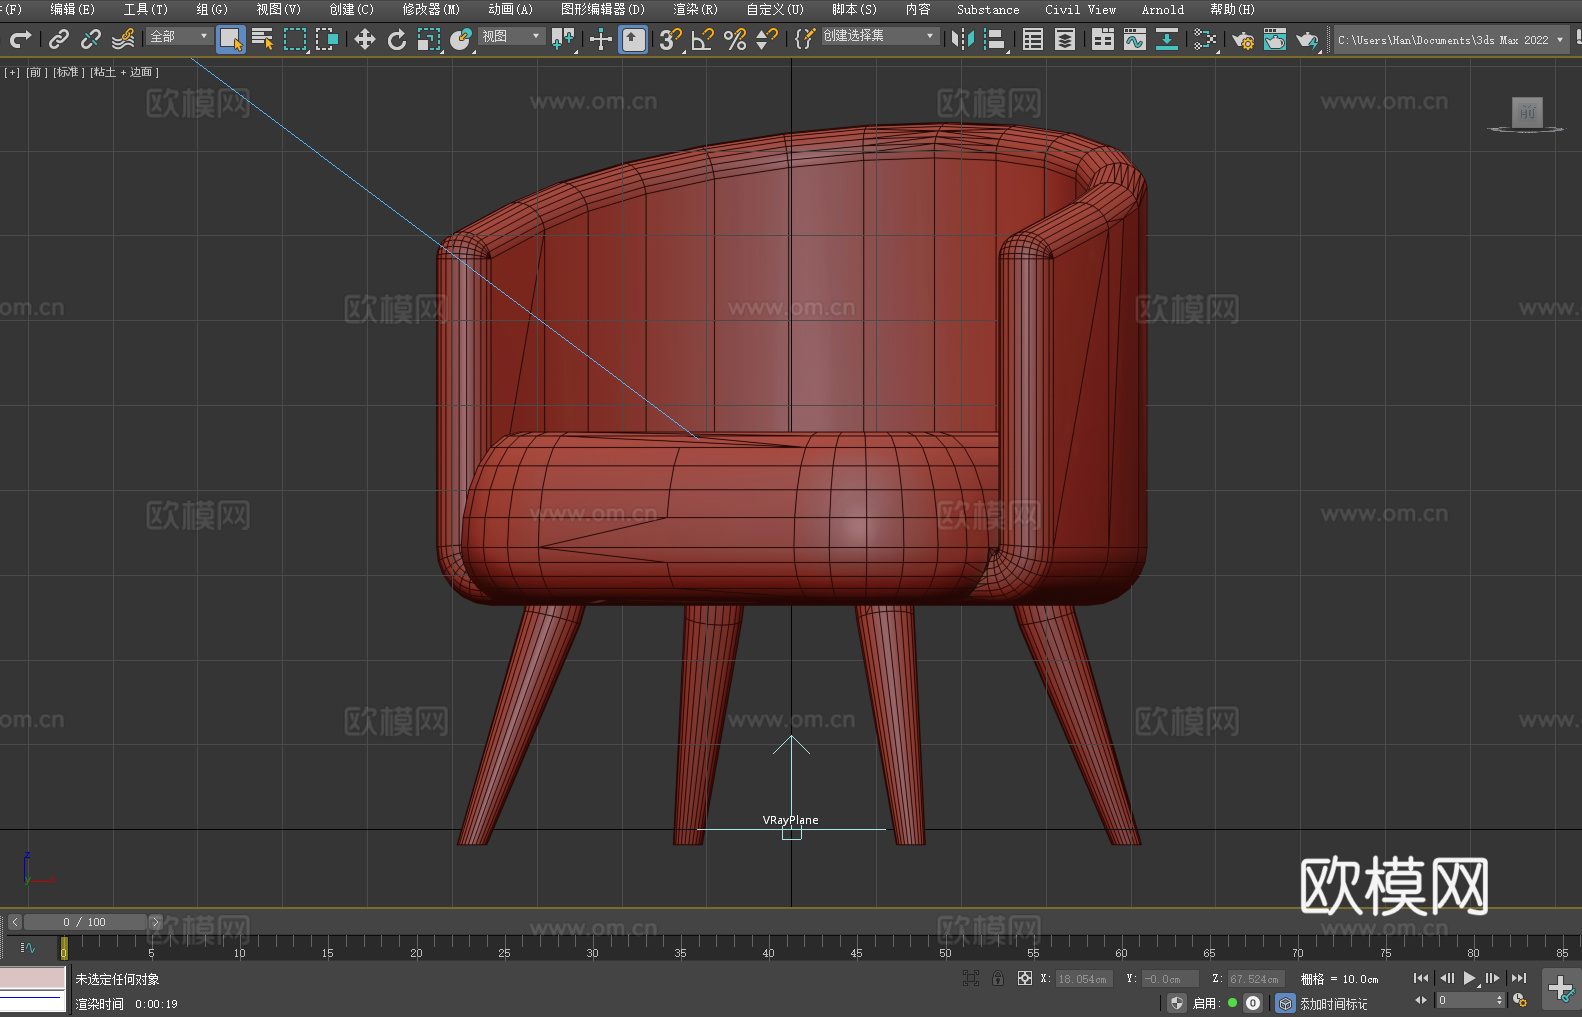Open Scene Explorer toggle icon
The image size is (1582, 1017).
tap(1033, 39)
